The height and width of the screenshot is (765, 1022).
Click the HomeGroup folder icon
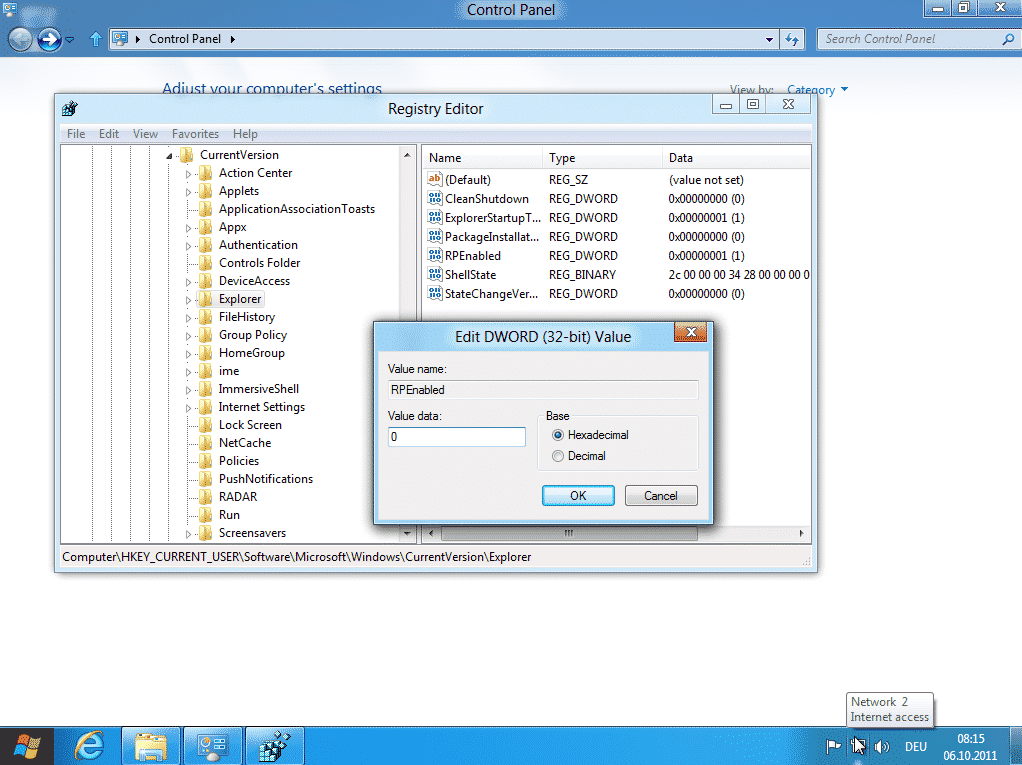point(205,353)
